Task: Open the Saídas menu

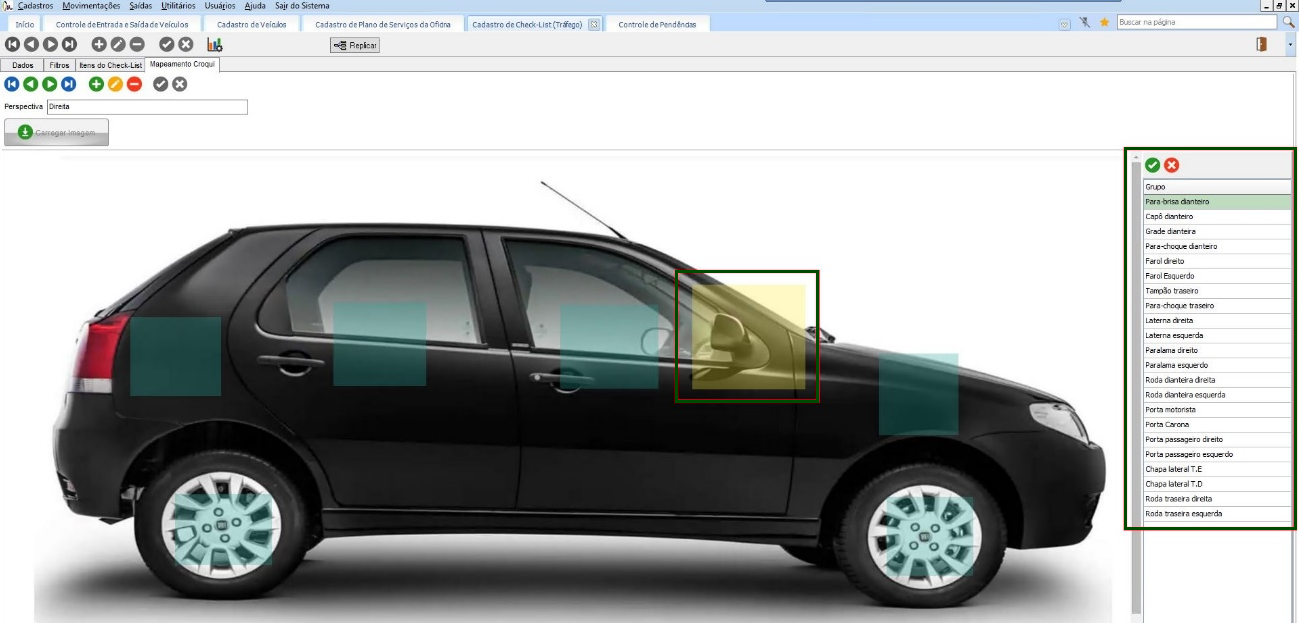Action: [x=141, y=6]
